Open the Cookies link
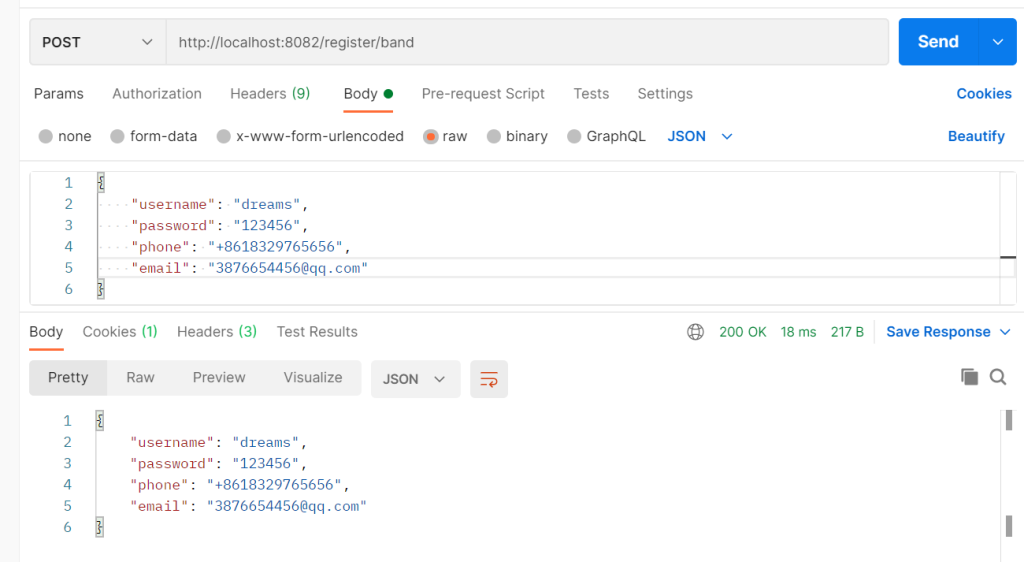This screenshot has width=1024, height=562. pos(984,94)
